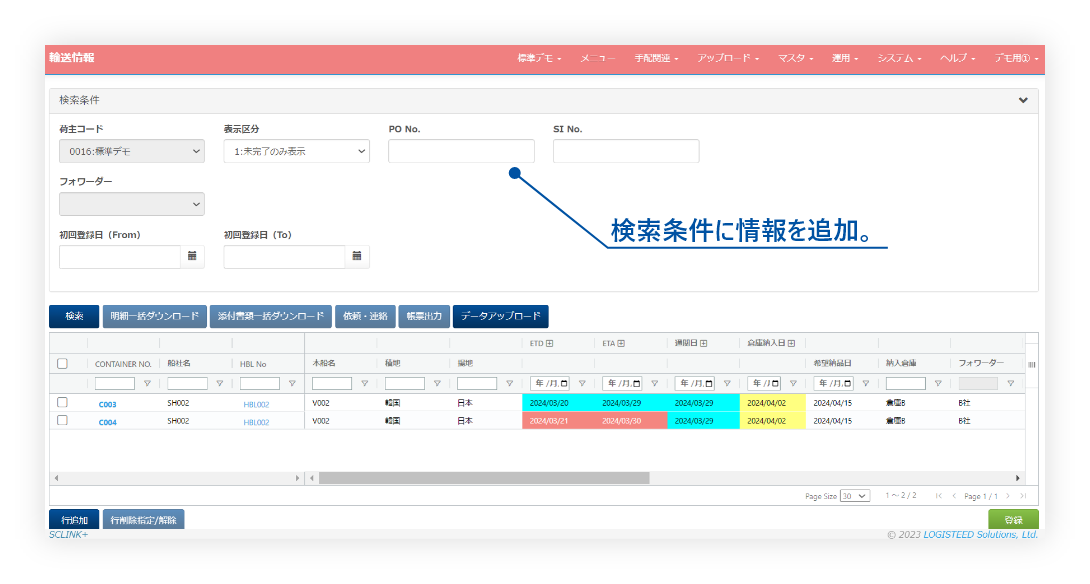Click filter icon under CONTAINER NO. column

click(147, 383)
